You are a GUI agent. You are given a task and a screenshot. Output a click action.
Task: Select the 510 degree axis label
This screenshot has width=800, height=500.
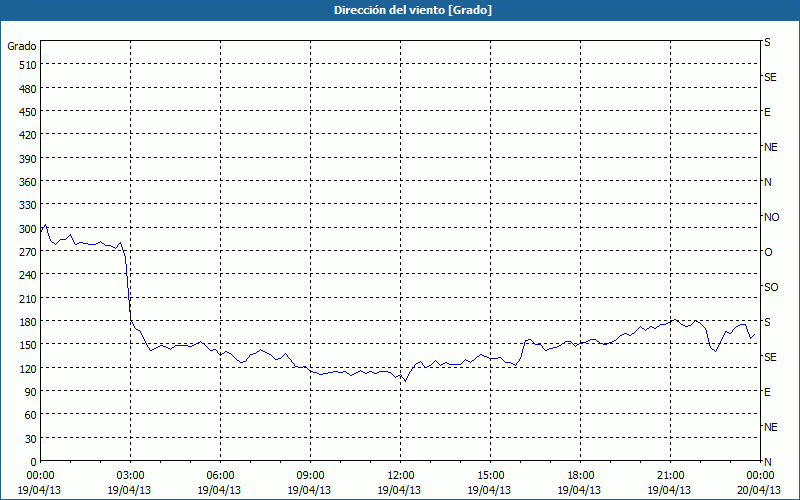click(29, 65)
